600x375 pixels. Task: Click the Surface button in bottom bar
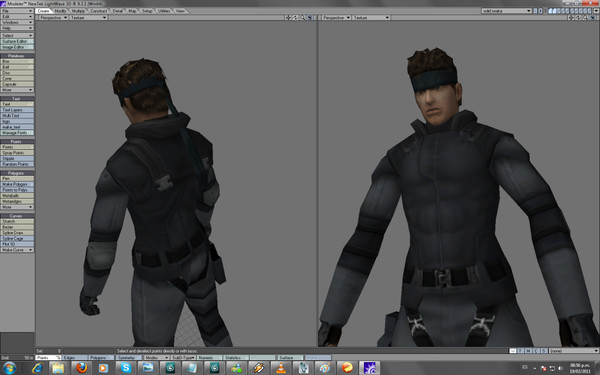tap(290, 357)
